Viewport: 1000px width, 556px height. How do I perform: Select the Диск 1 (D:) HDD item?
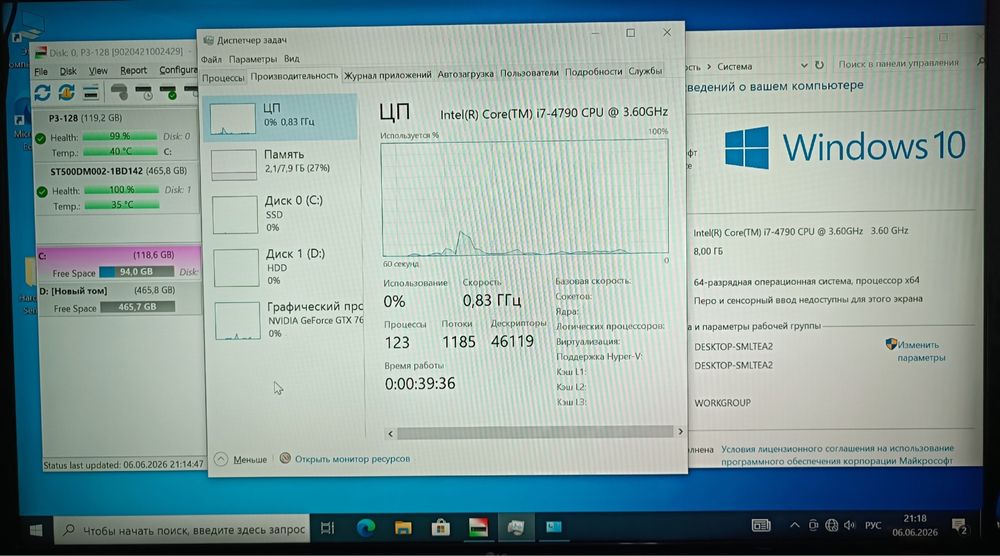(x=284, y=267)
